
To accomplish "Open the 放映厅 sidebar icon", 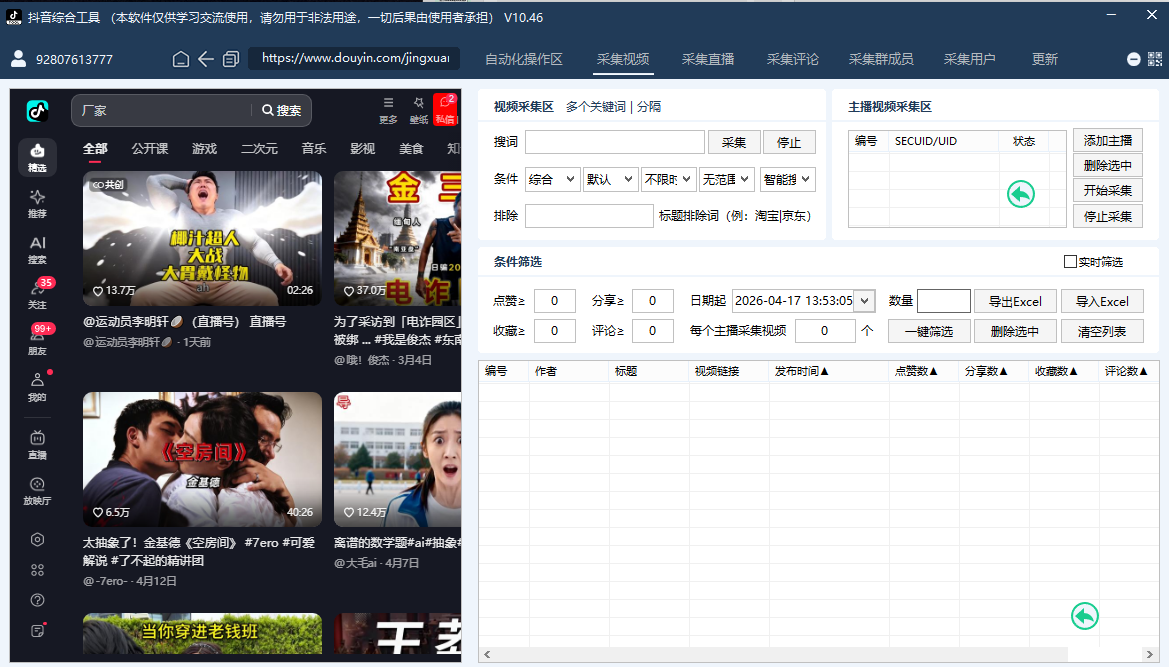I will [37, 491].
